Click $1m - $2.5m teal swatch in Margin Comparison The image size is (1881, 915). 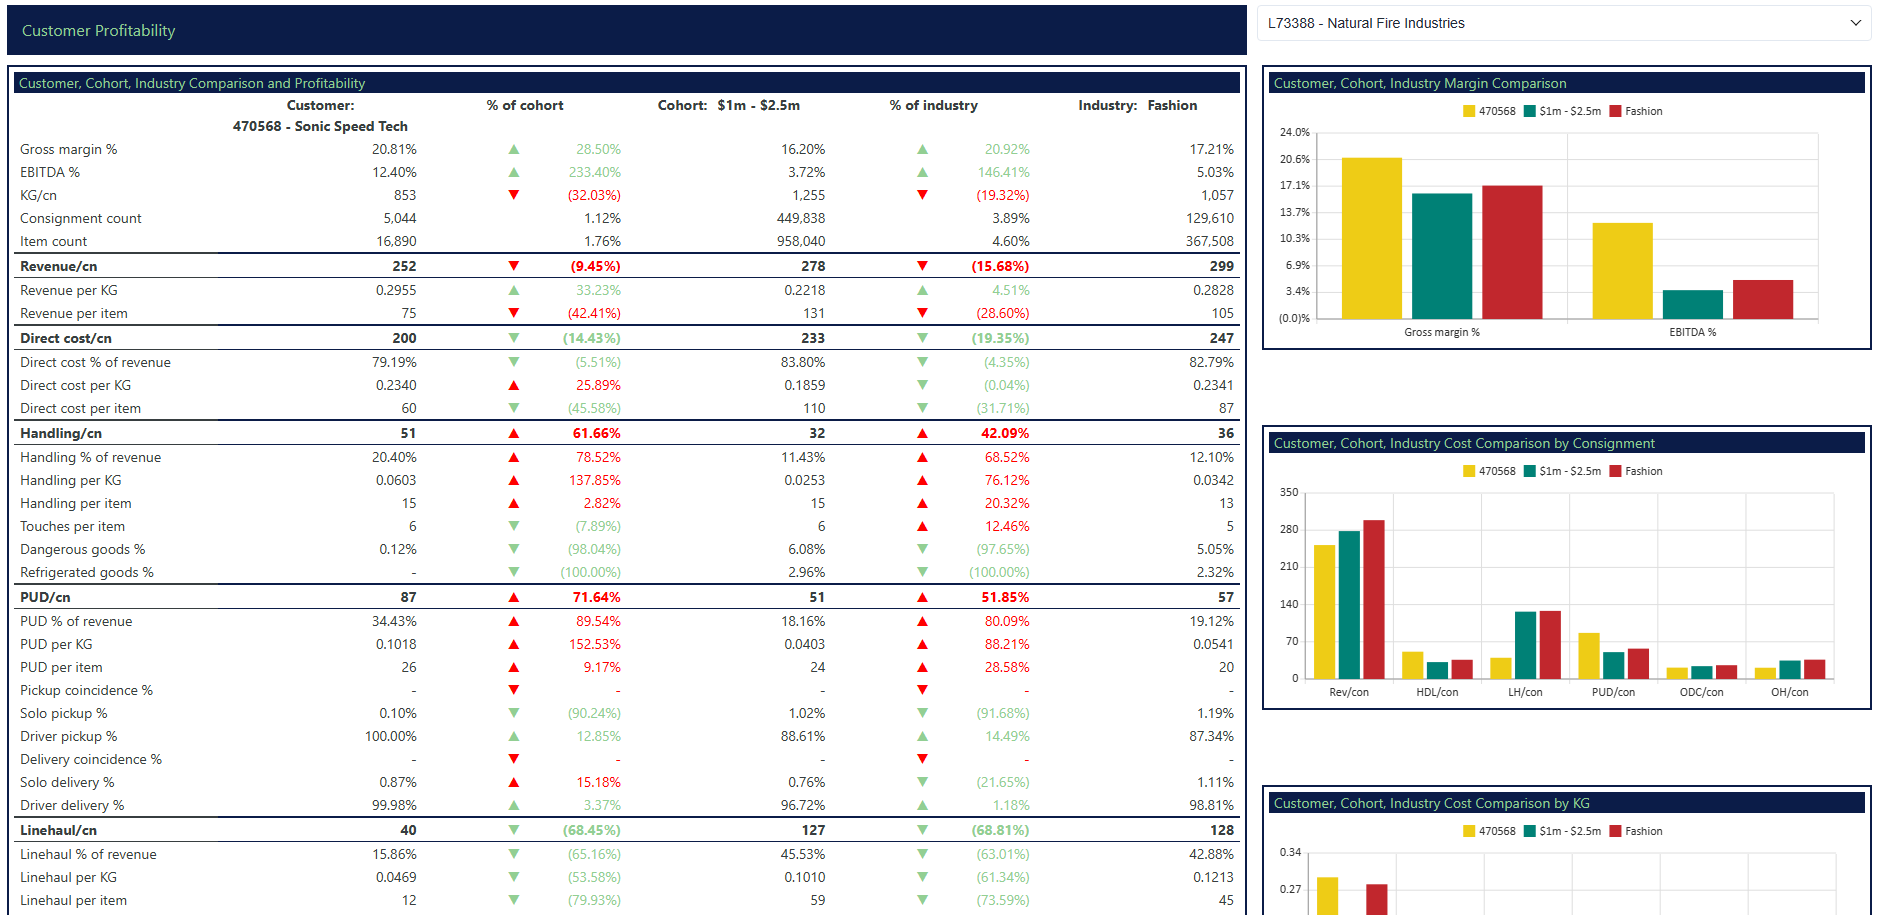coord(1530,111)
